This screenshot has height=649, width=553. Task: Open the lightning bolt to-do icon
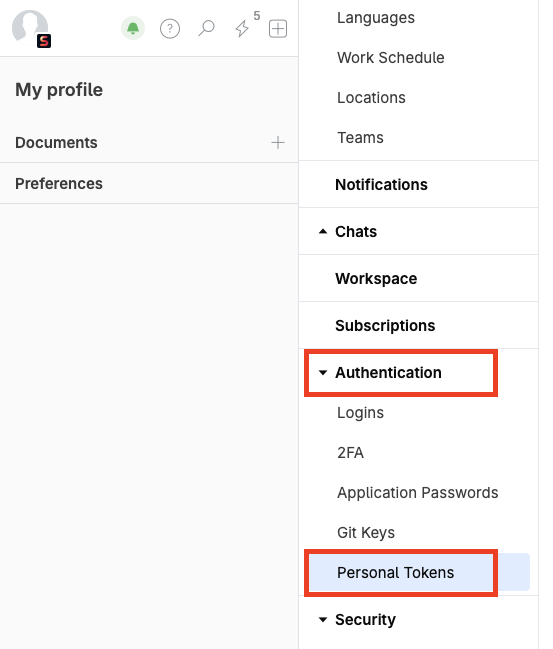[x=242, y=29]
